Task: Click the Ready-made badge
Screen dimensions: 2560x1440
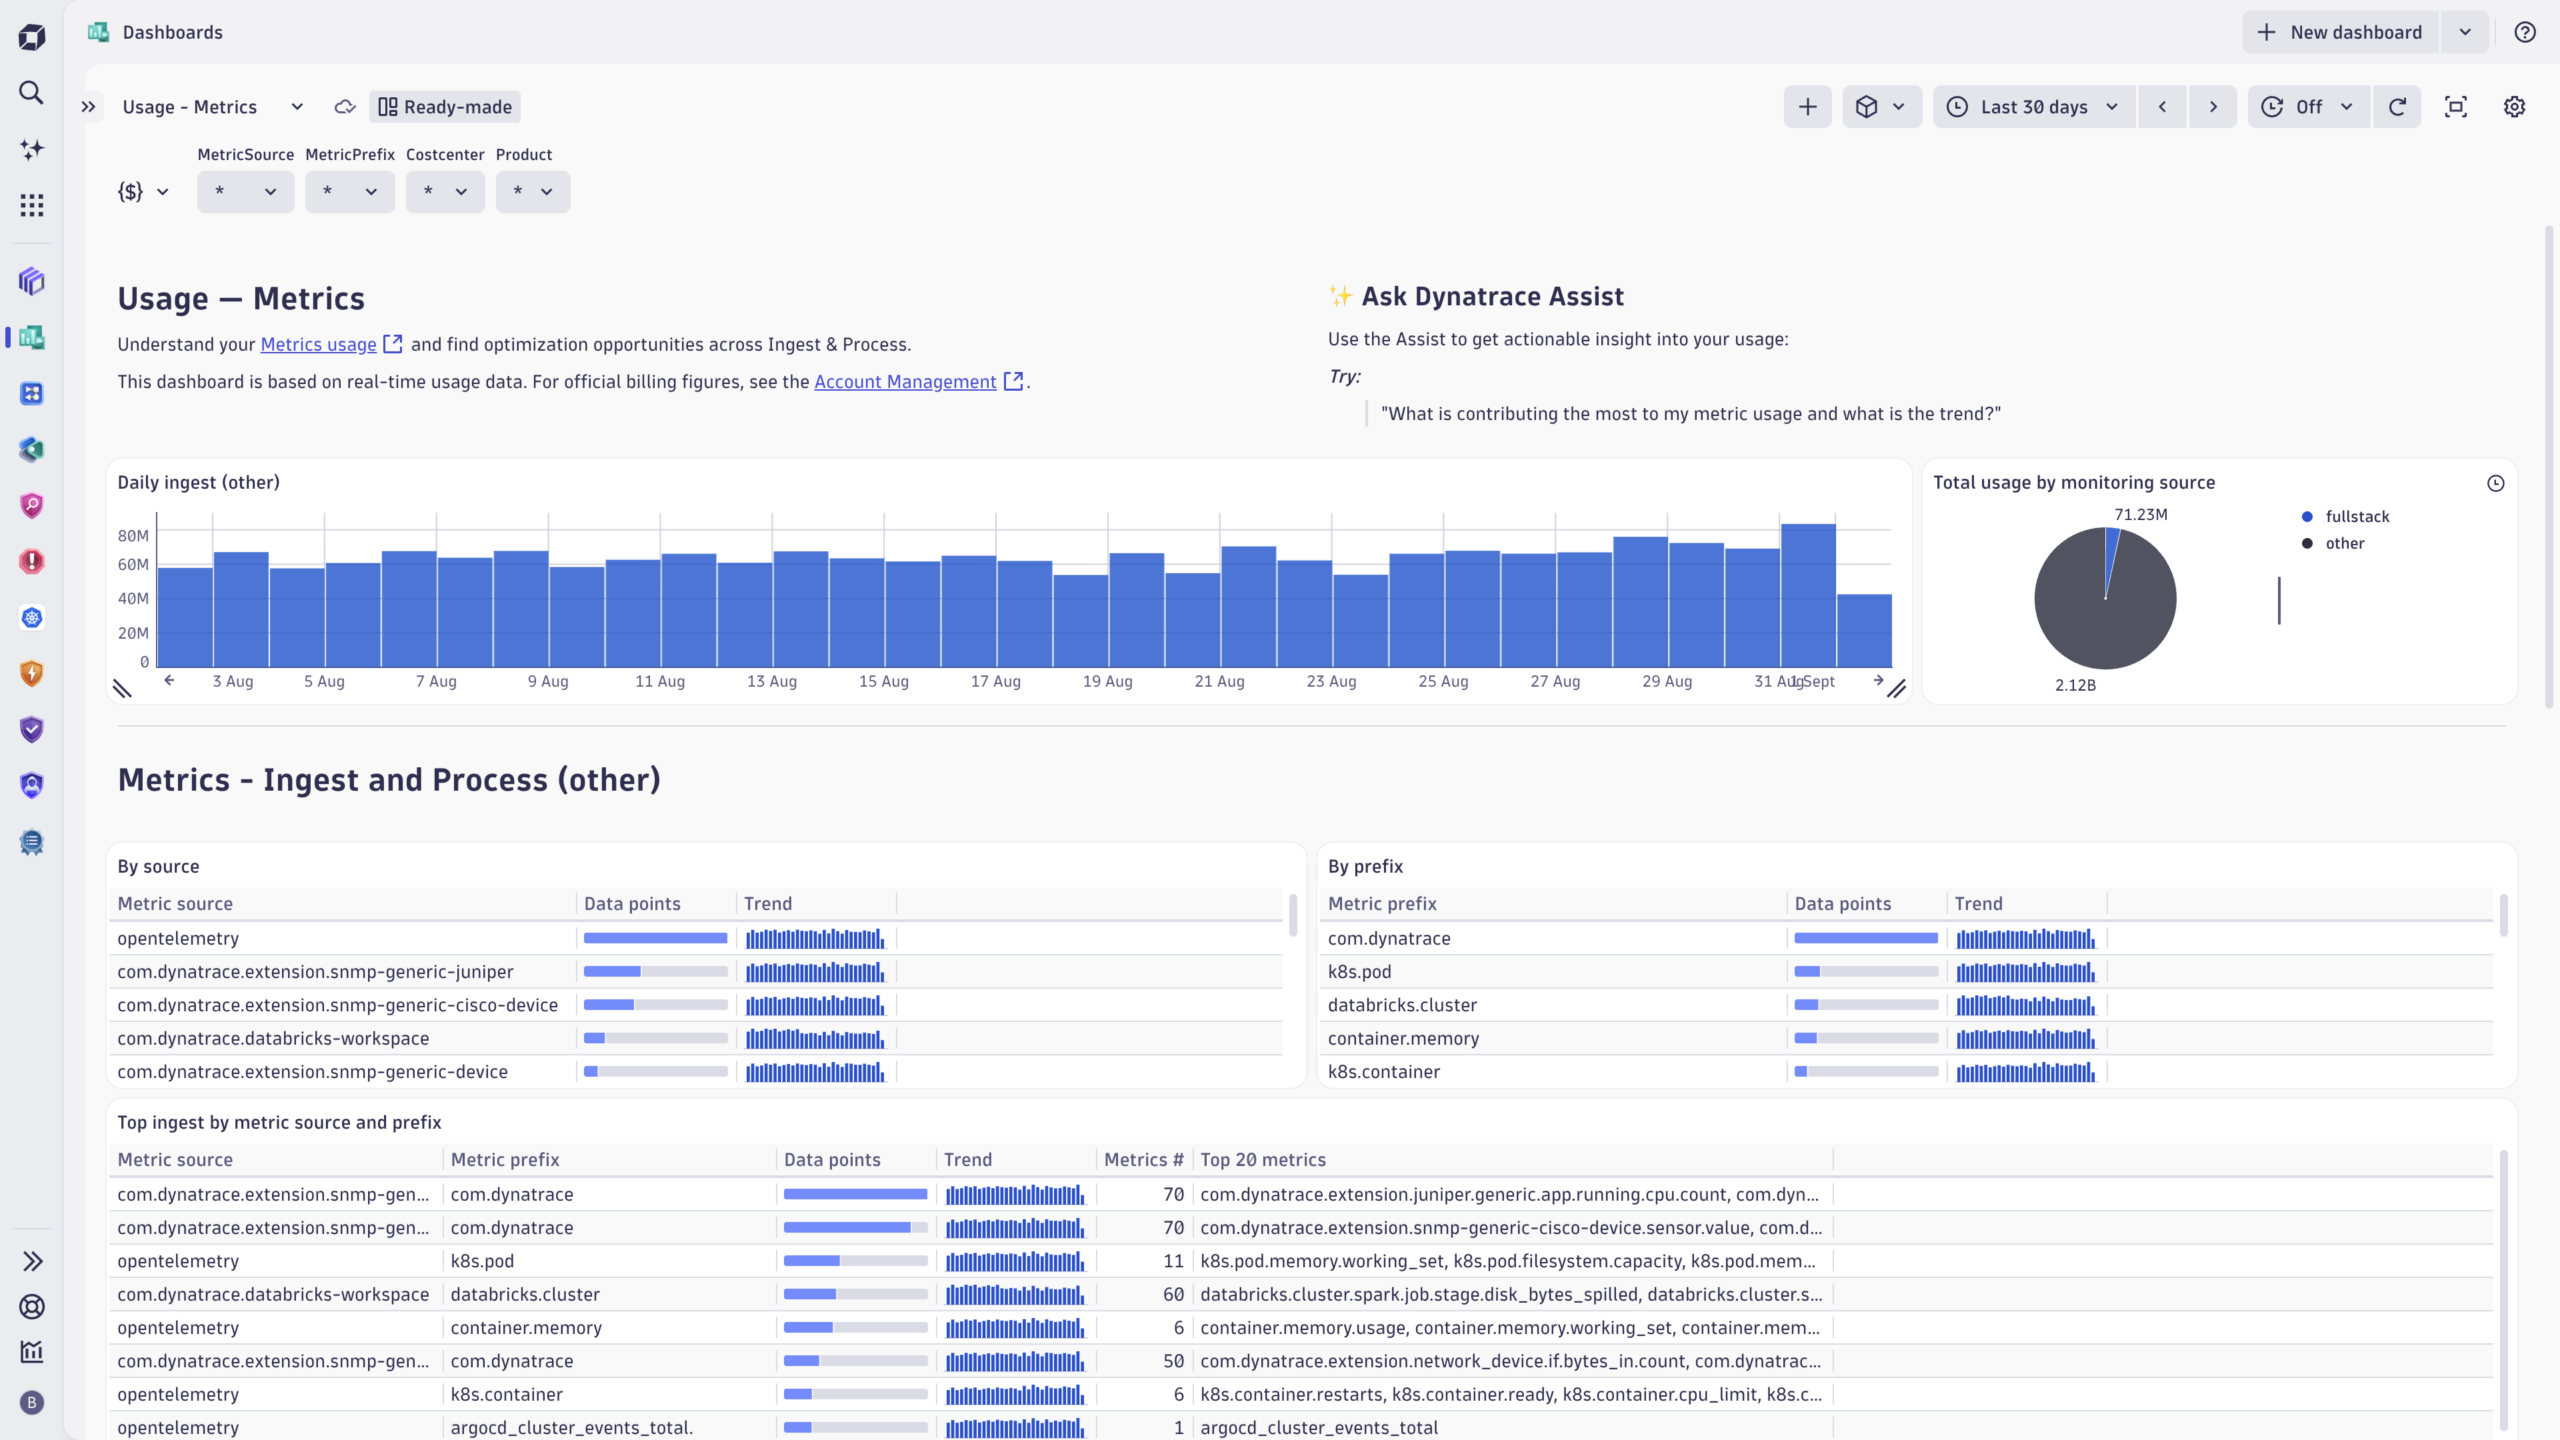Action: (445, 107)
